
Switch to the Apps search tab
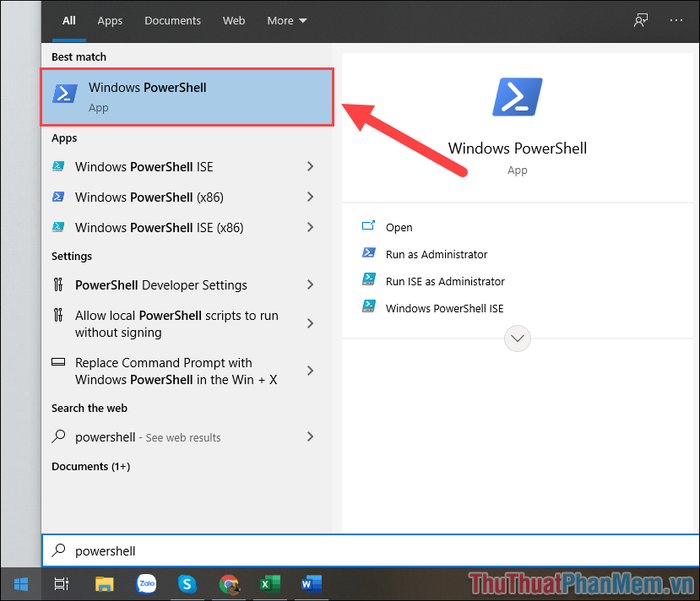[x=110, y=21]
